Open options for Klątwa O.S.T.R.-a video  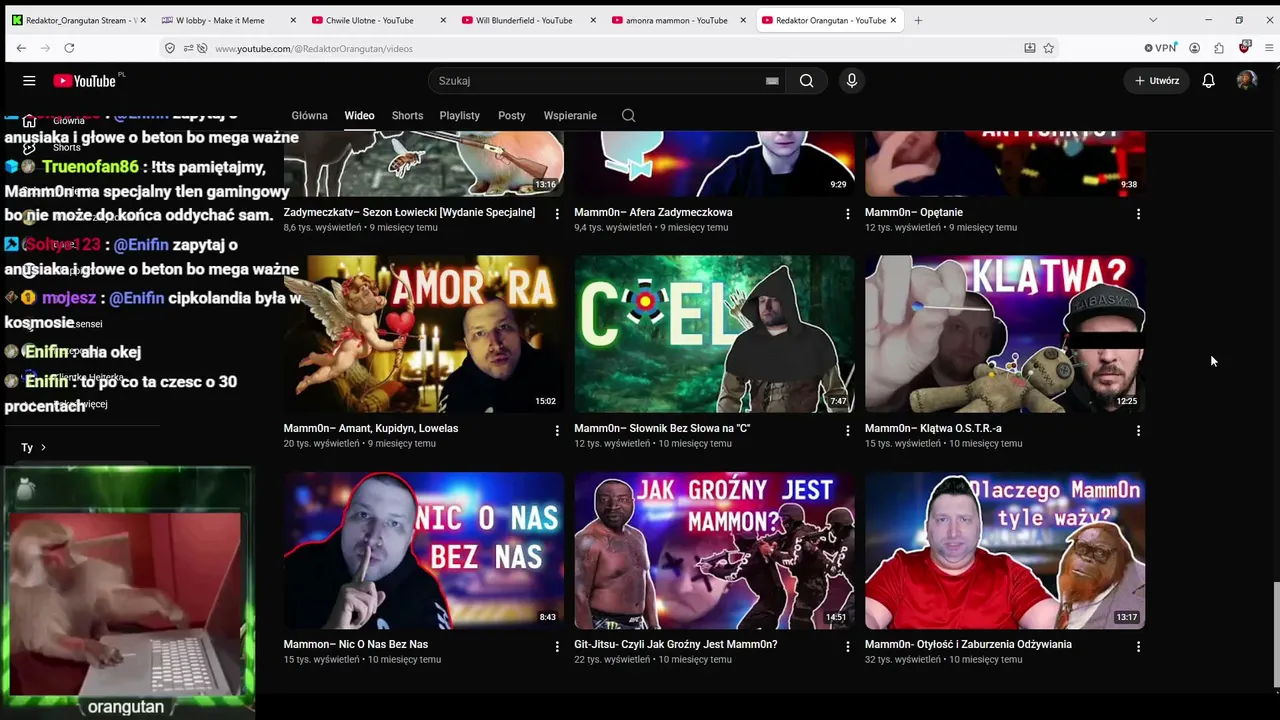(1138, 430)
